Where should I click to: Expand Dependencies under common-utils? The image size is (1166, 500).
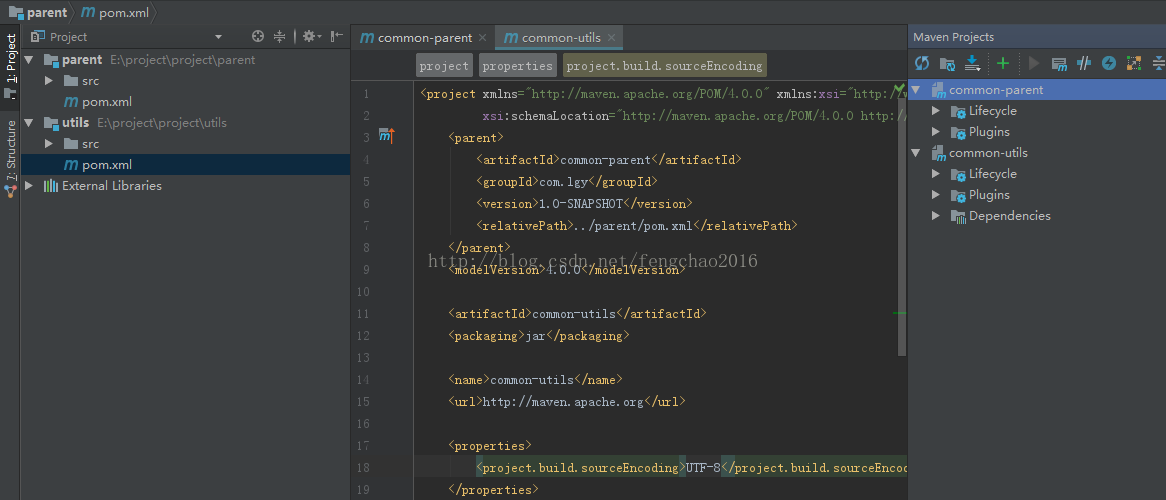coord(936,216)
